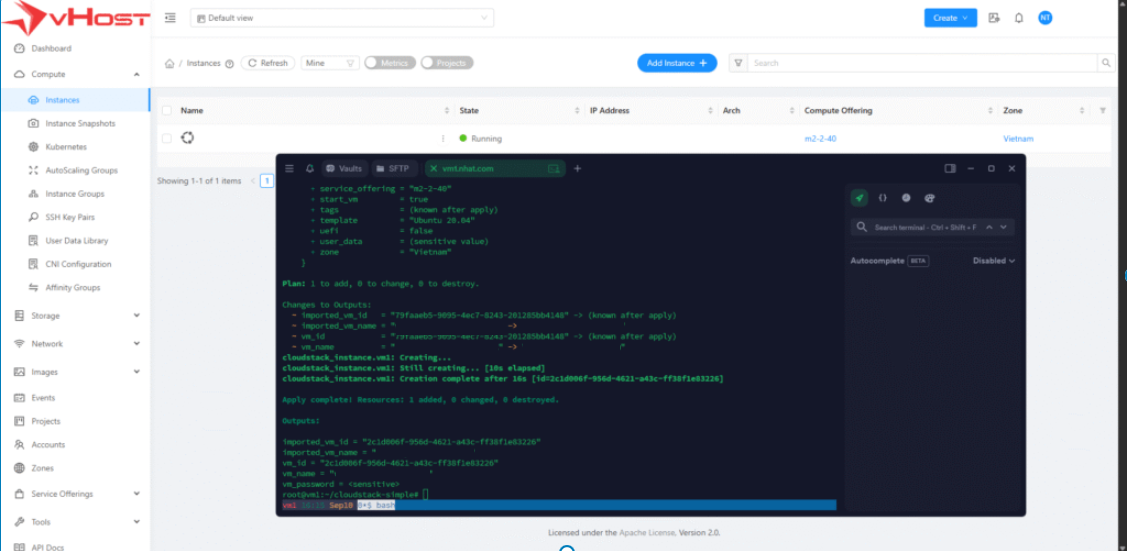The image size is (1127, 551).
Task: Enable the Projects toggle
Action: point(446,63)
